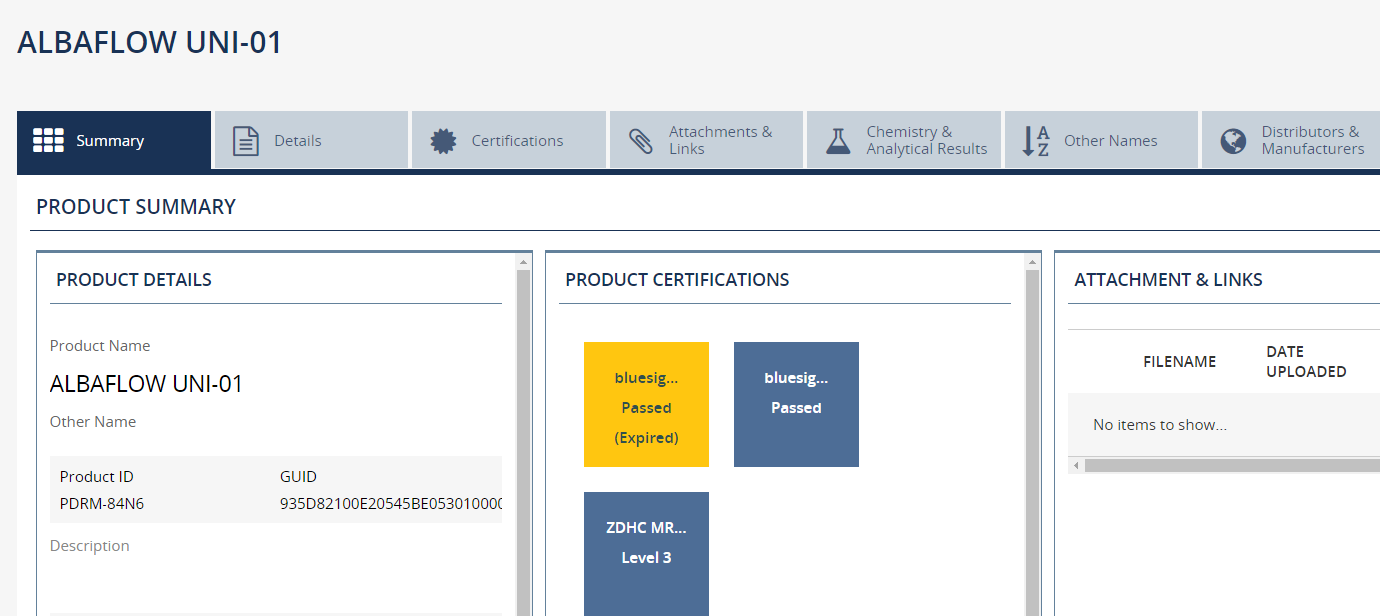Select the expired yellow bluesign certification tile
This screenshot has width=1380, height=616.
point(646,404)
